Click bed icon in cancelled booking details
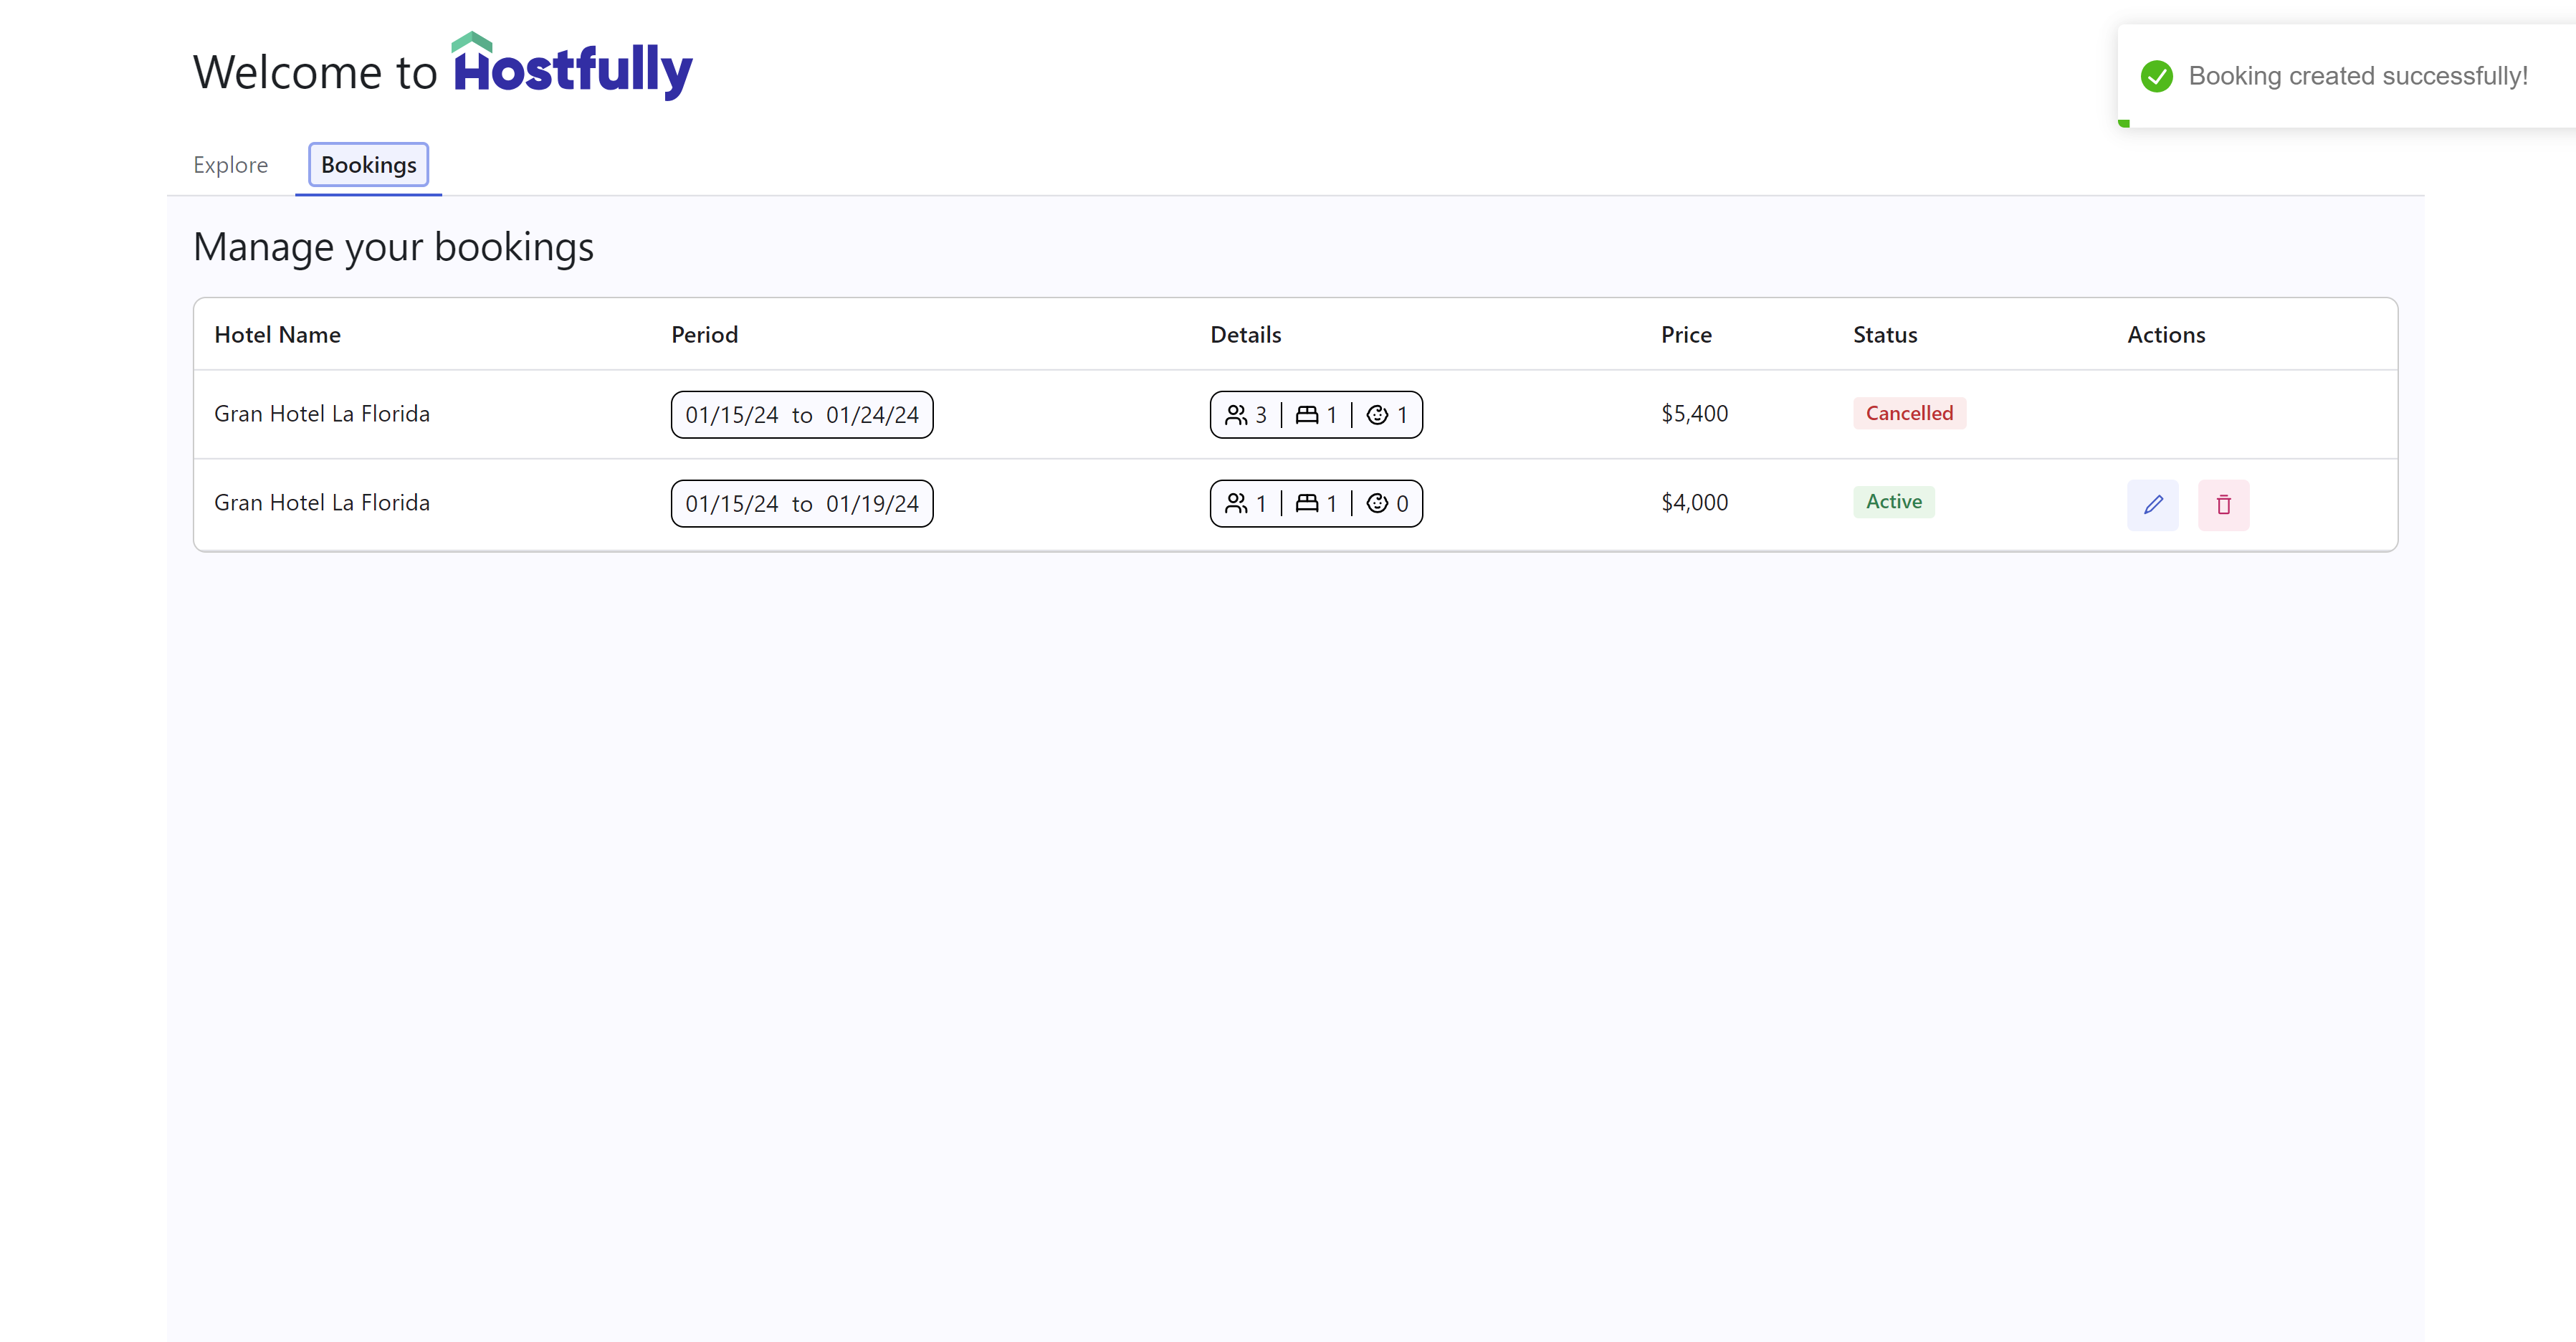The height and width of the screenshot is (1342, 2576). coord(1306,414)
